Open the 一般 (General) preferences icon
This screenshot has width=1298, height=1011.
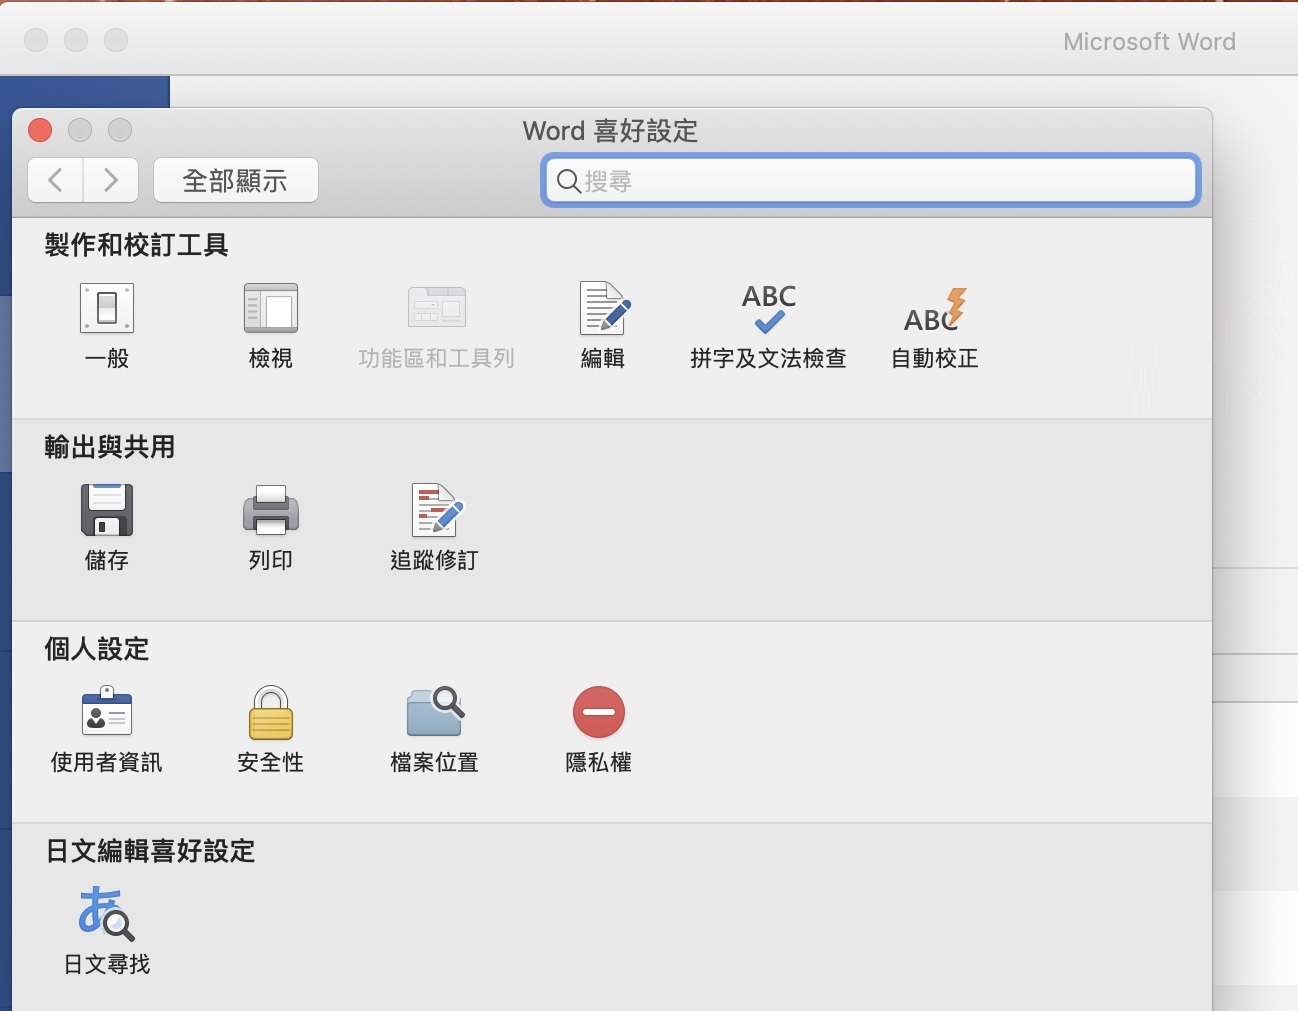(x=107, y=309)
